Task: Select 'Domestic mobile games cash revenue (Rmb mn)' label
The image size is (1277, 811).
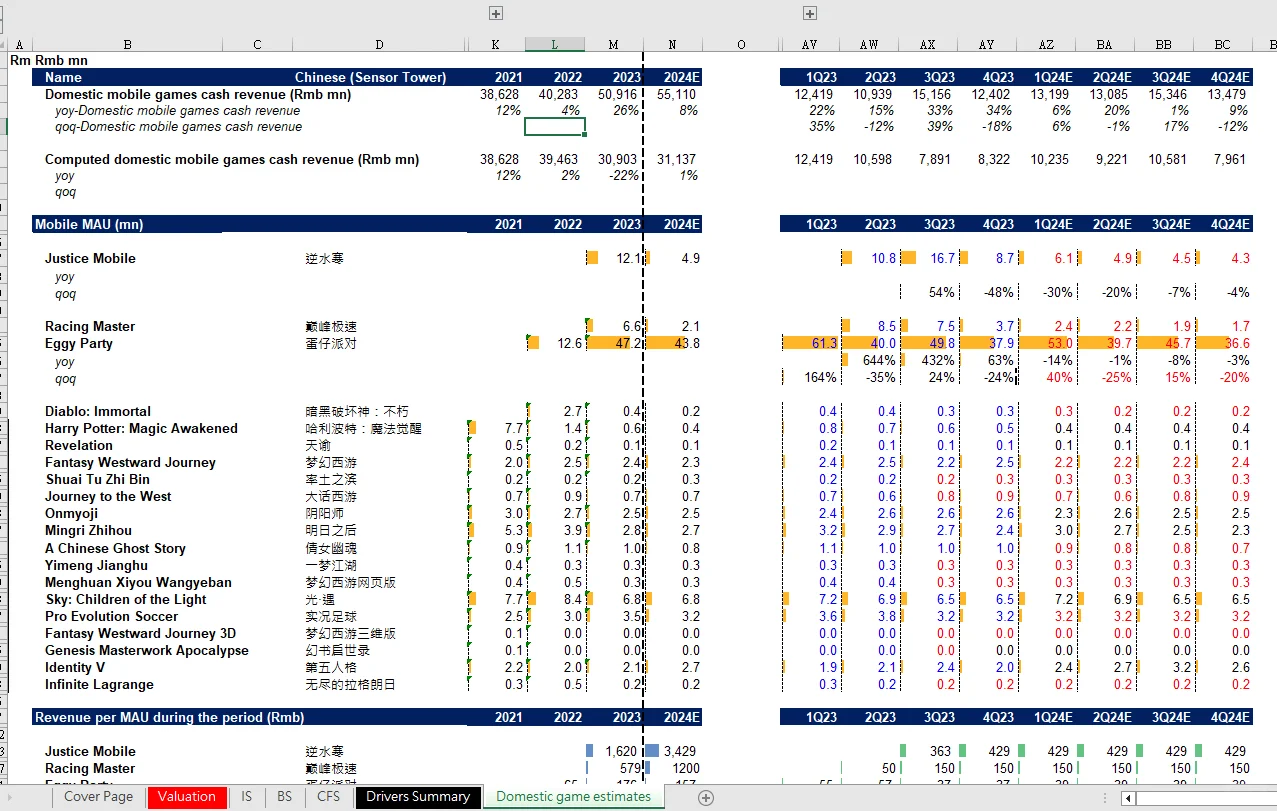Action: coord(198,94)
